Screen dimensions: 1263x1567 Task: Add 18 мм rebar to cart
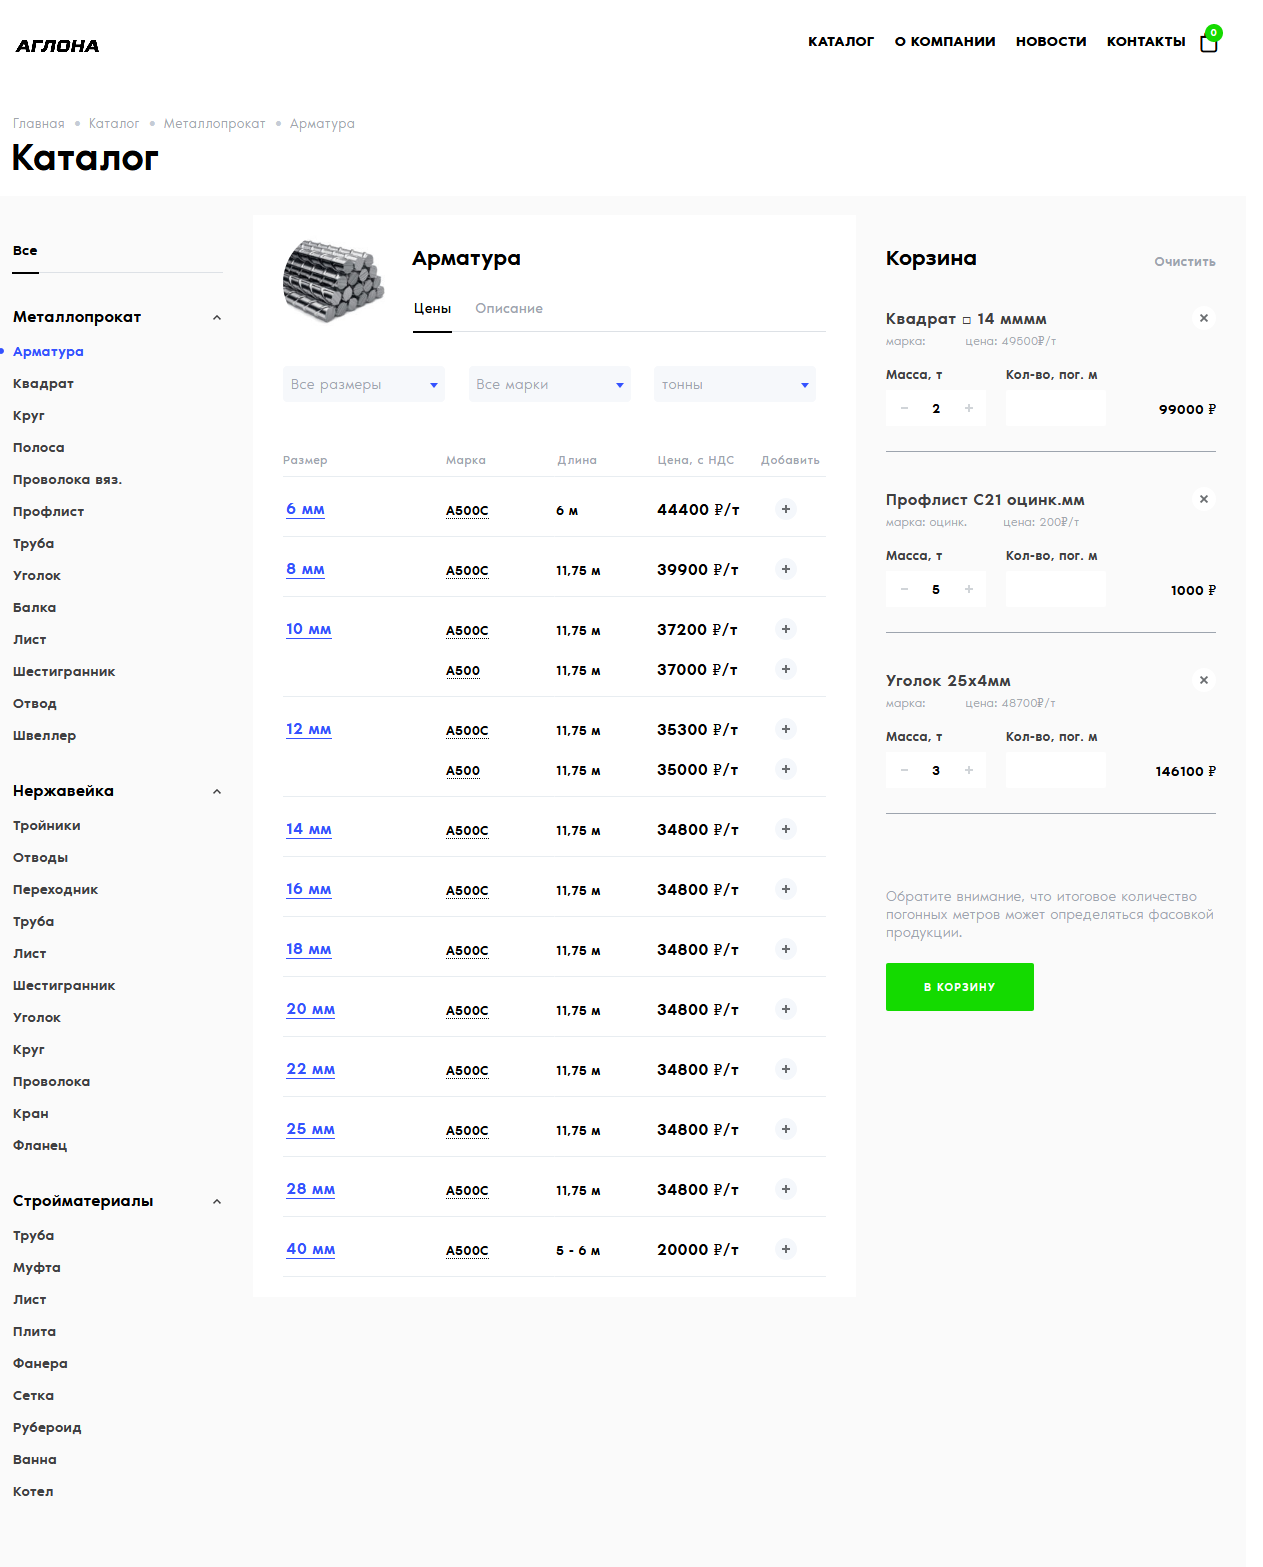786,949
